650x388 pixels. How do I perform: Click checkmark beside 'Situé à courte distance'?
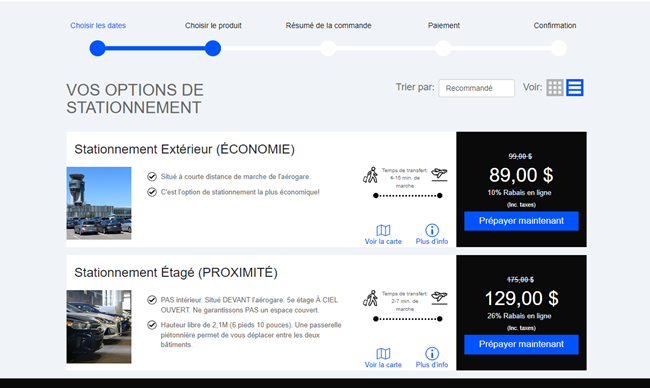tap(152, 177)
